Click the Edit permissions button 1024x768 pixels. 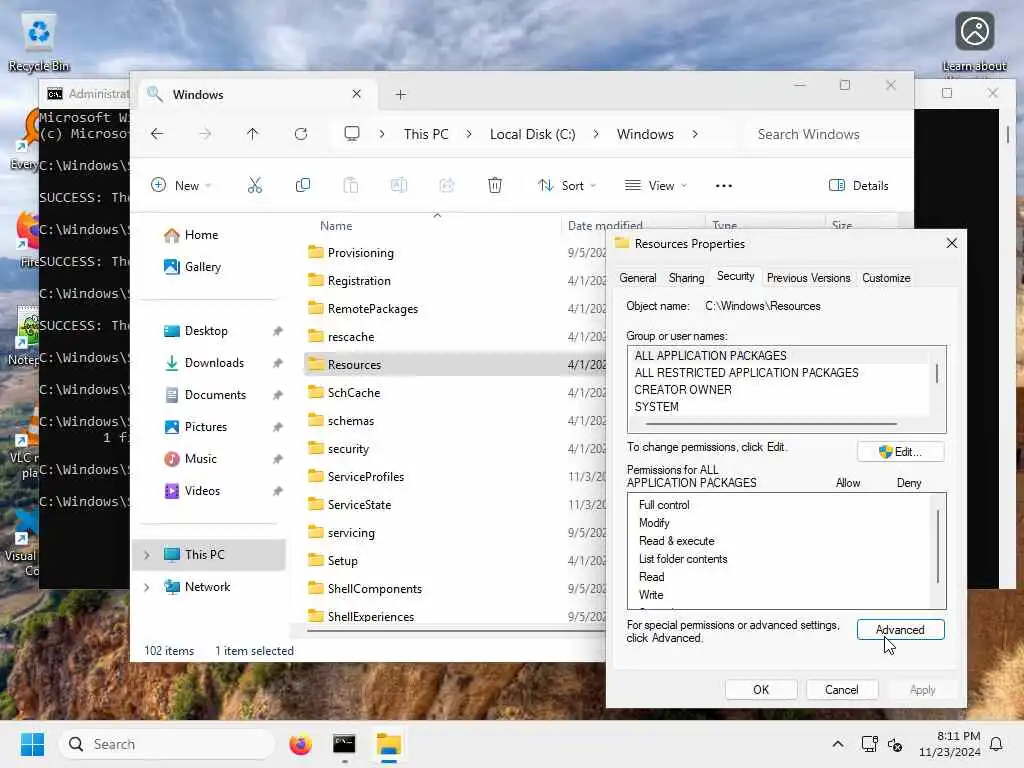click(x=901, y=452)
